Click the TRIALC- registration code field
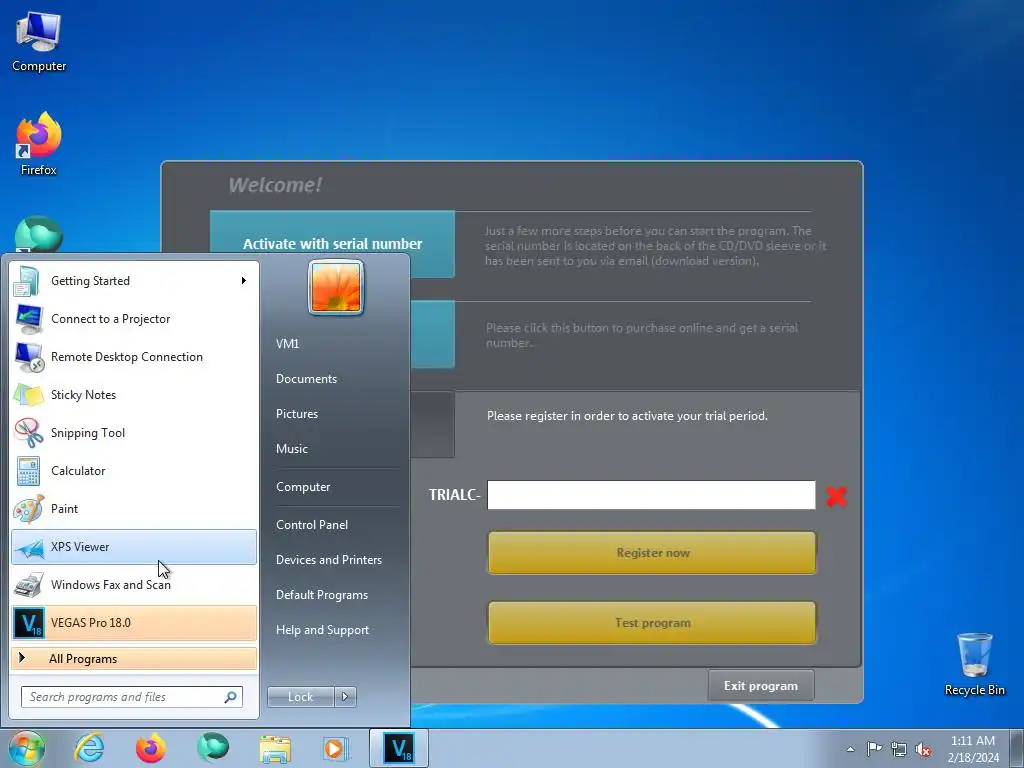The image size is (1024, 768). click(x=651, y=495)
